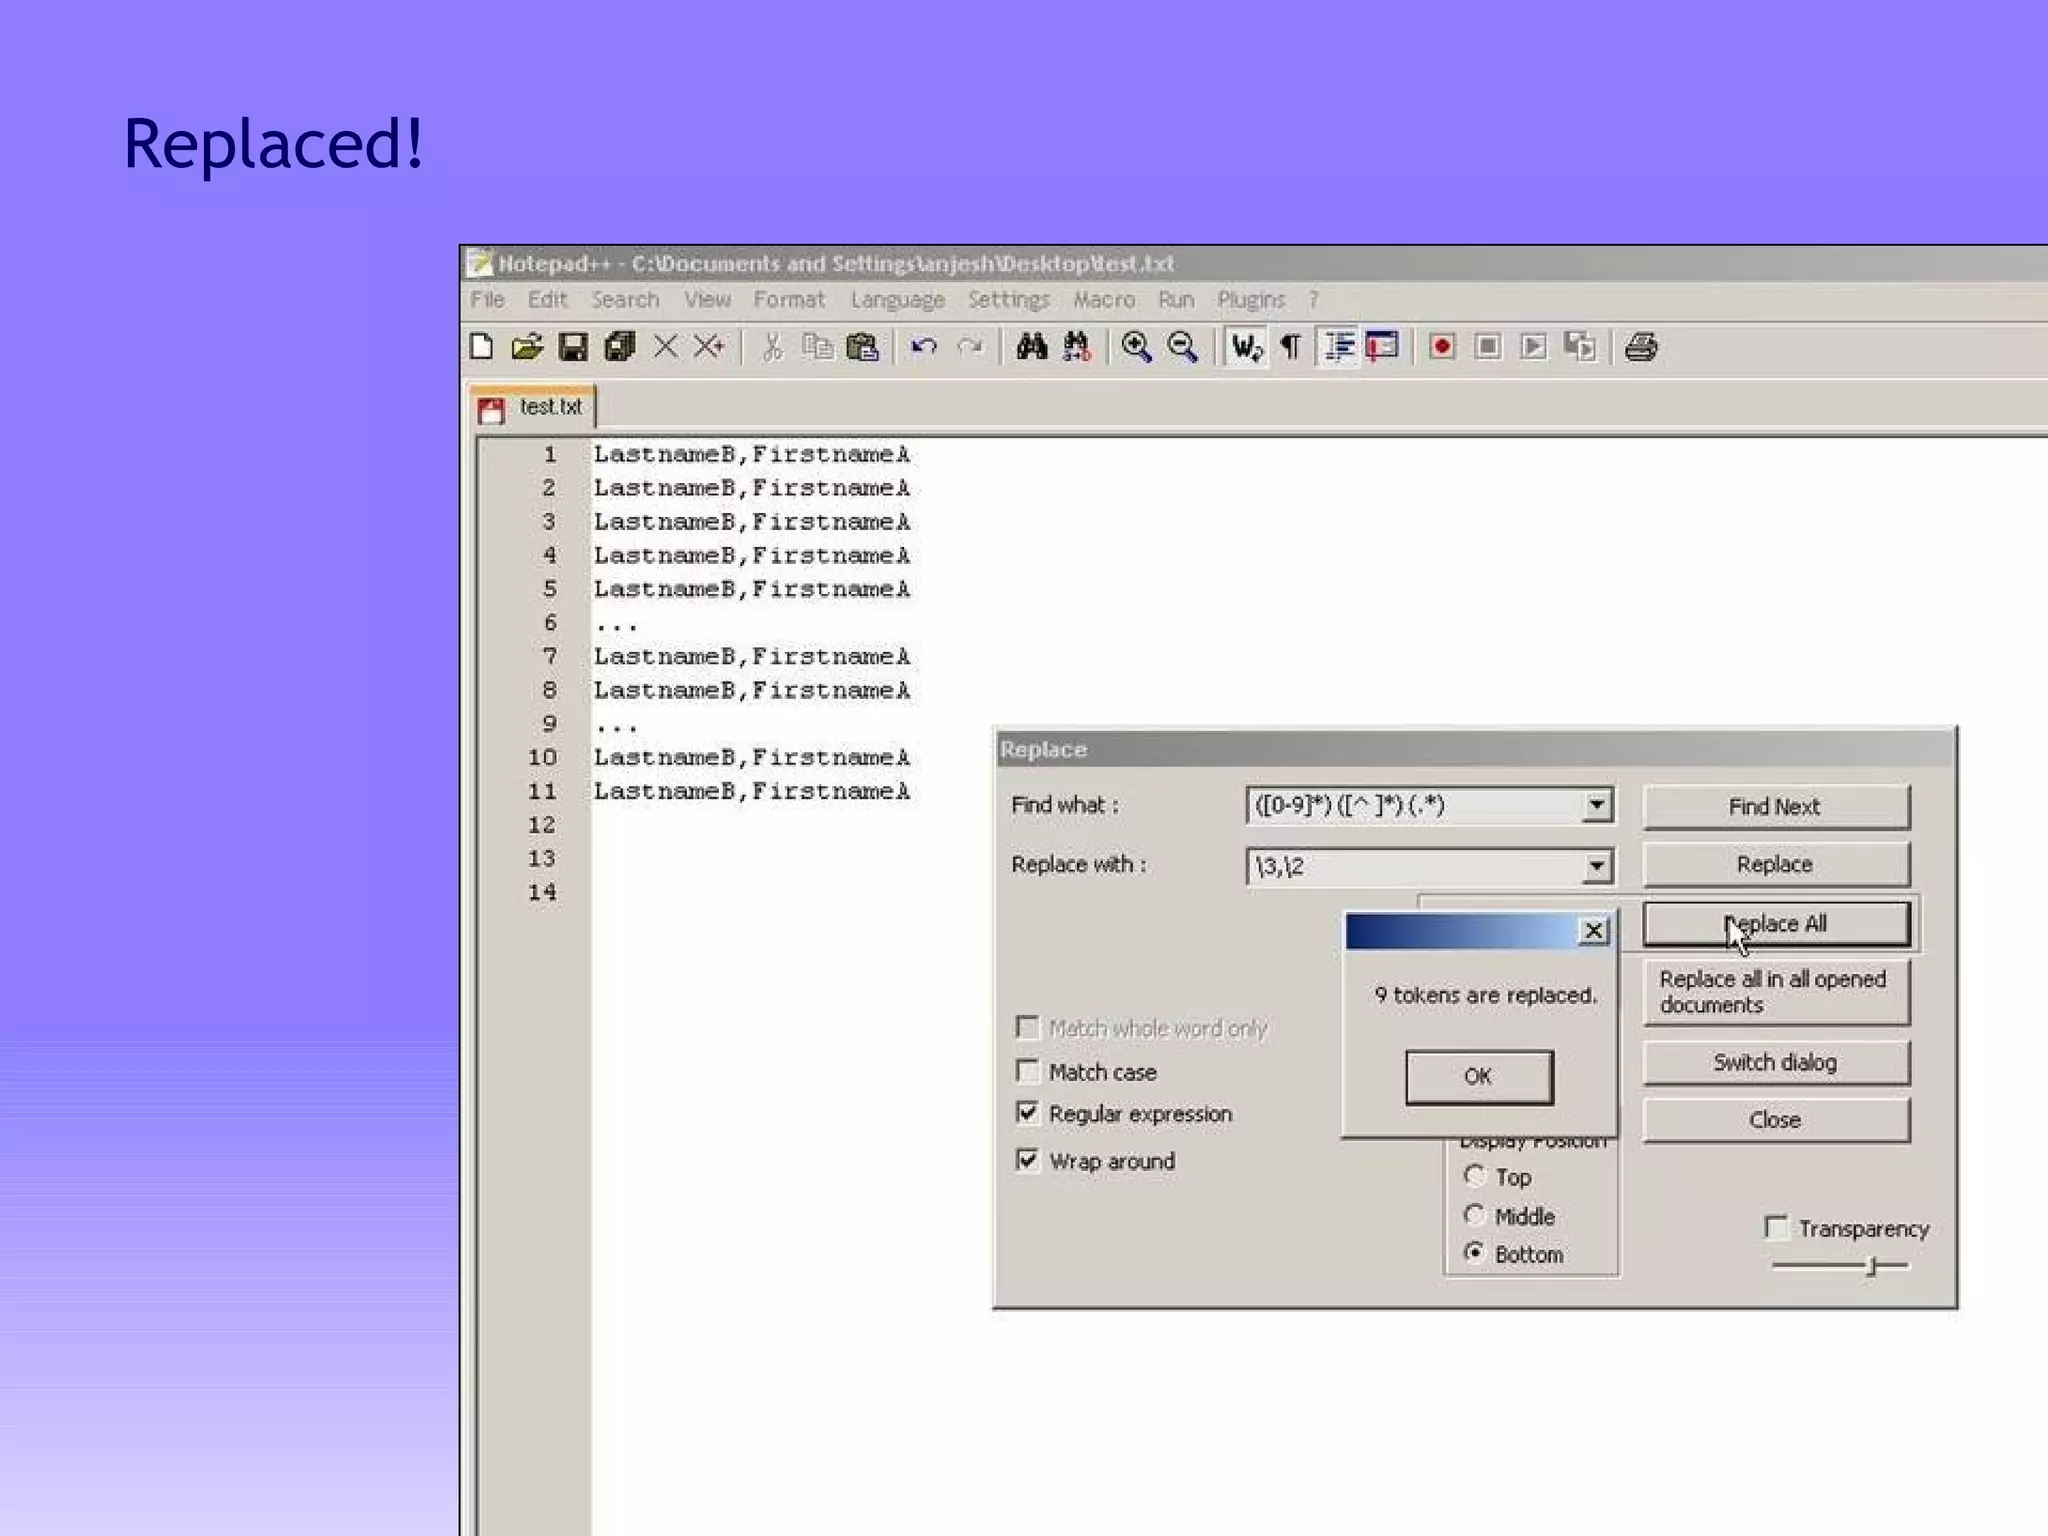The width and height of the screenshot is (2048, 1536).
Task: Show all characters with pilcrow icon
Action: [x=1291, y=347]
